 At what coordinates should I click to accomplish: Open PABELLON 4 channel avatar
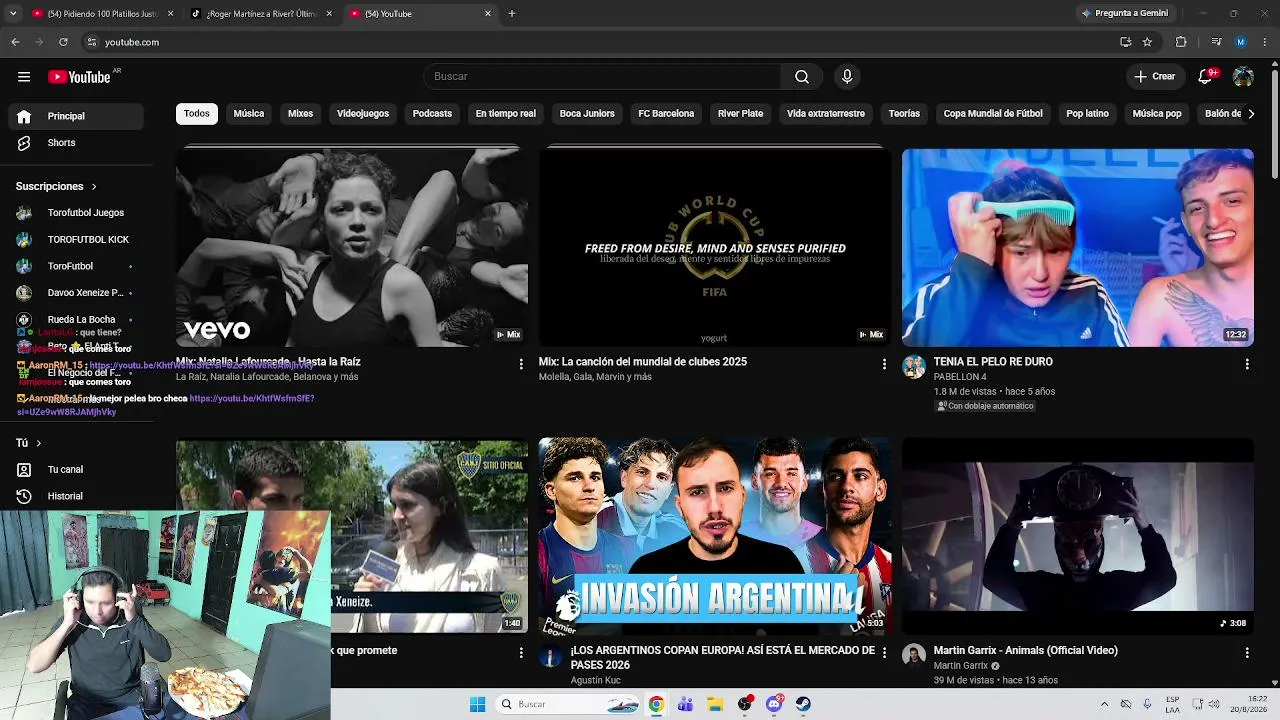(914, 366)
